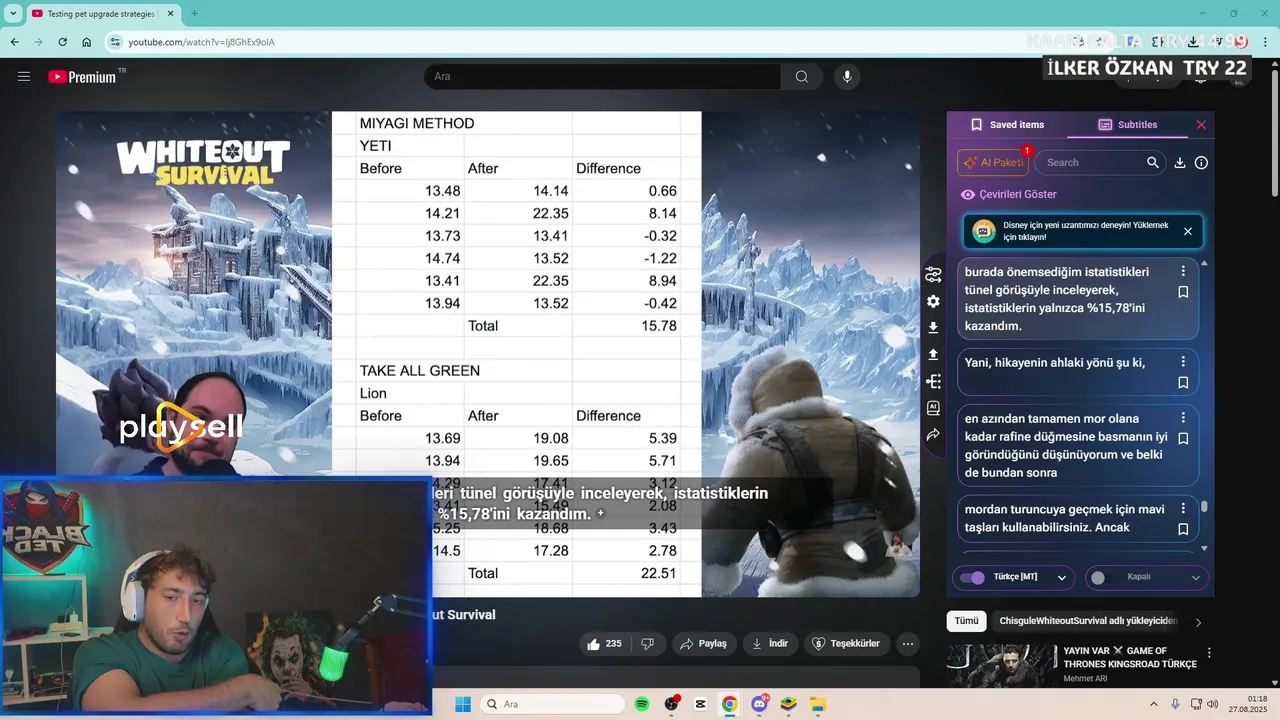Click the Chrome address bar URL
The height and width of the screenshot is (720, 1280).
(x=201, y=42)
